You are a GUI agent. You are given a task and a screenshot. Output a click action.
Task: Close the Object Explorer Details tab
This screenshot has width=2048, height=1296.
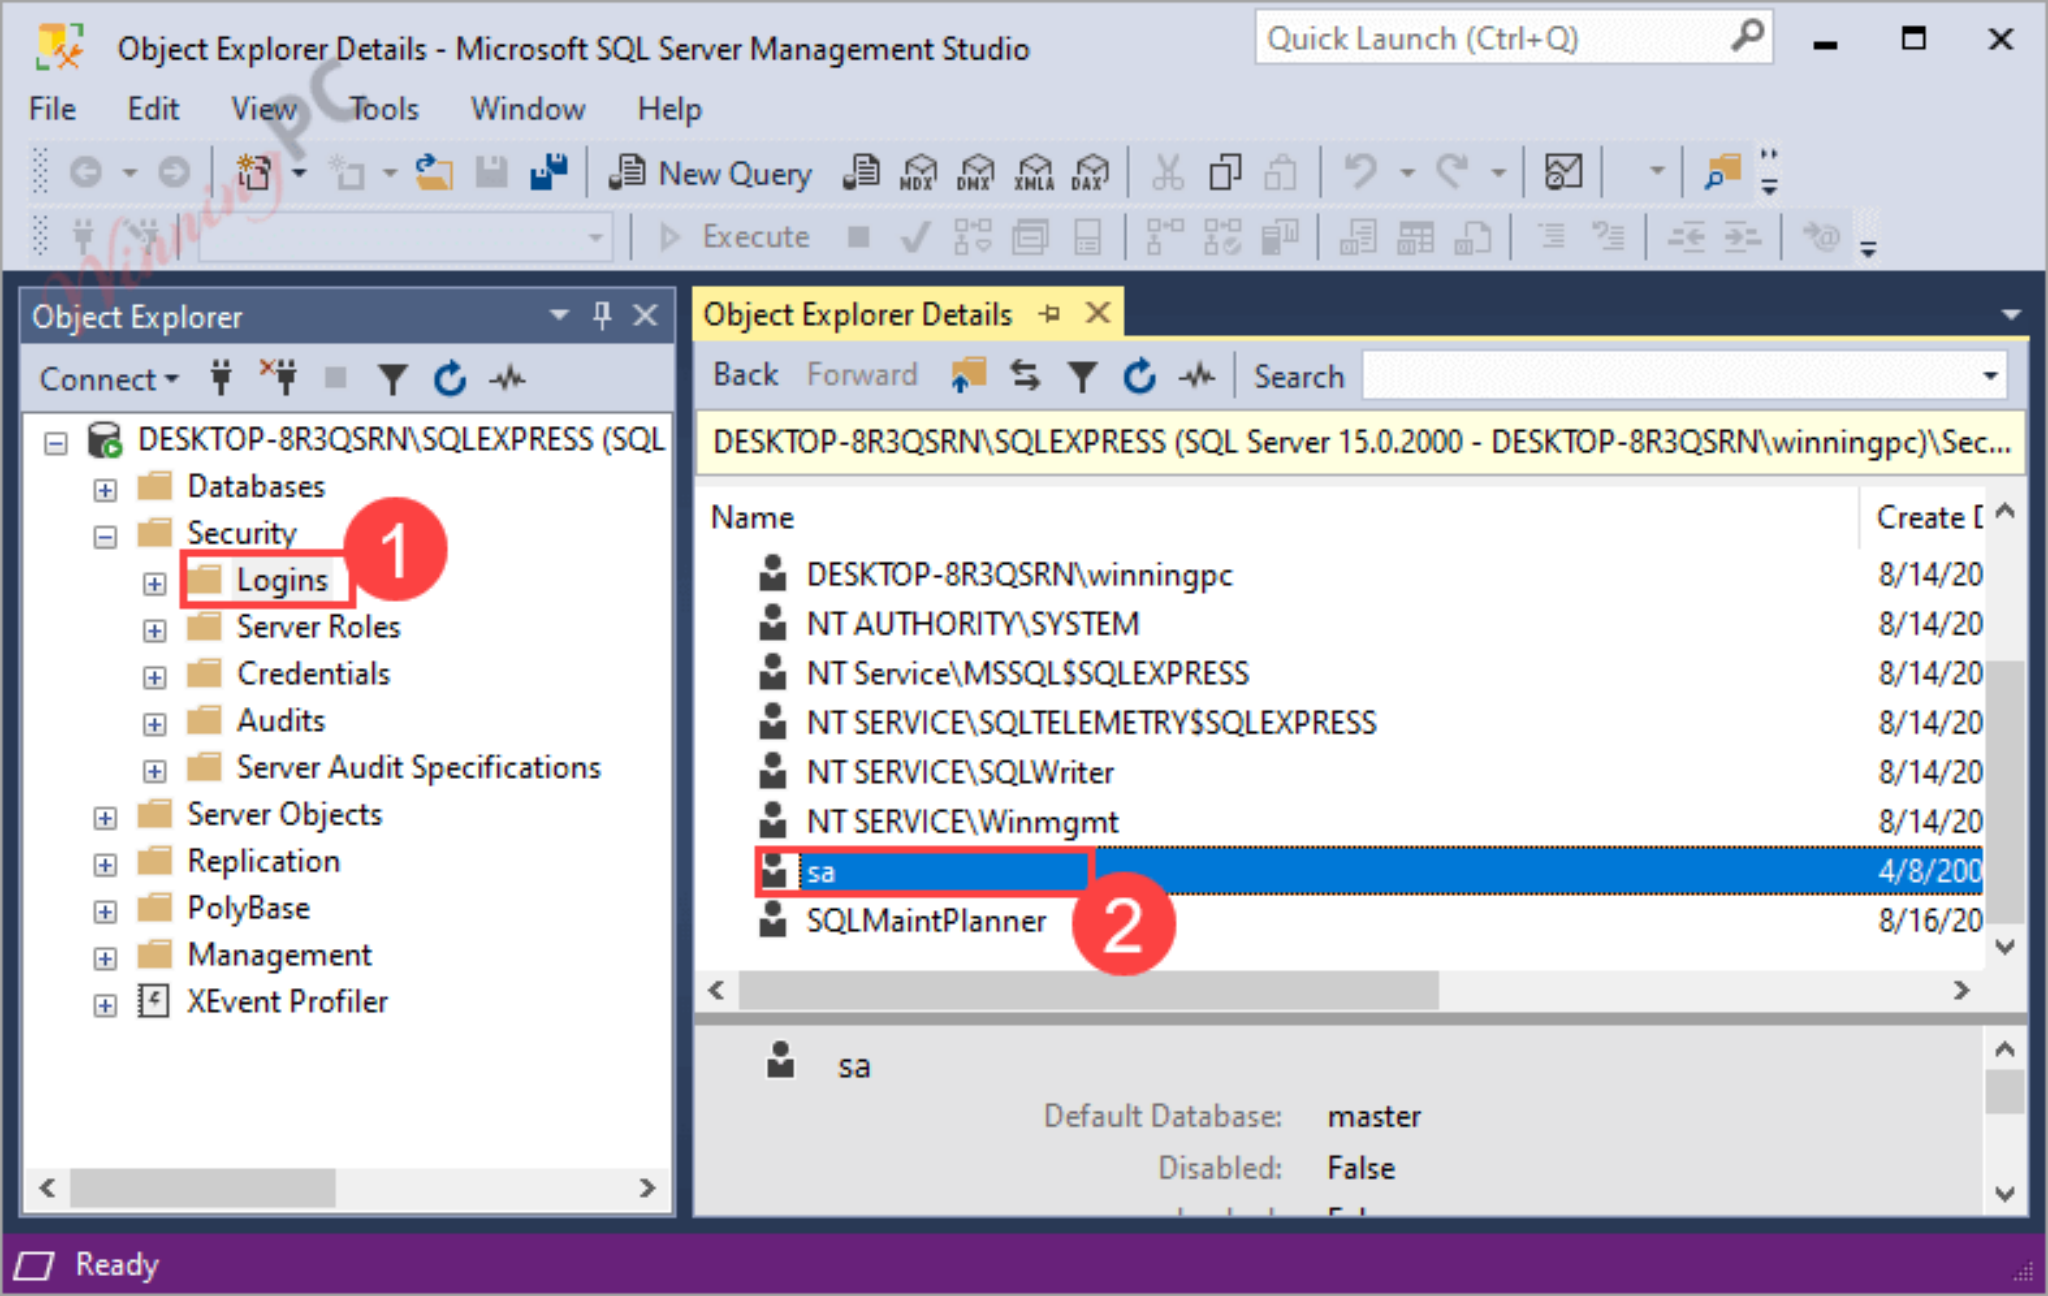coord(1098,313)
